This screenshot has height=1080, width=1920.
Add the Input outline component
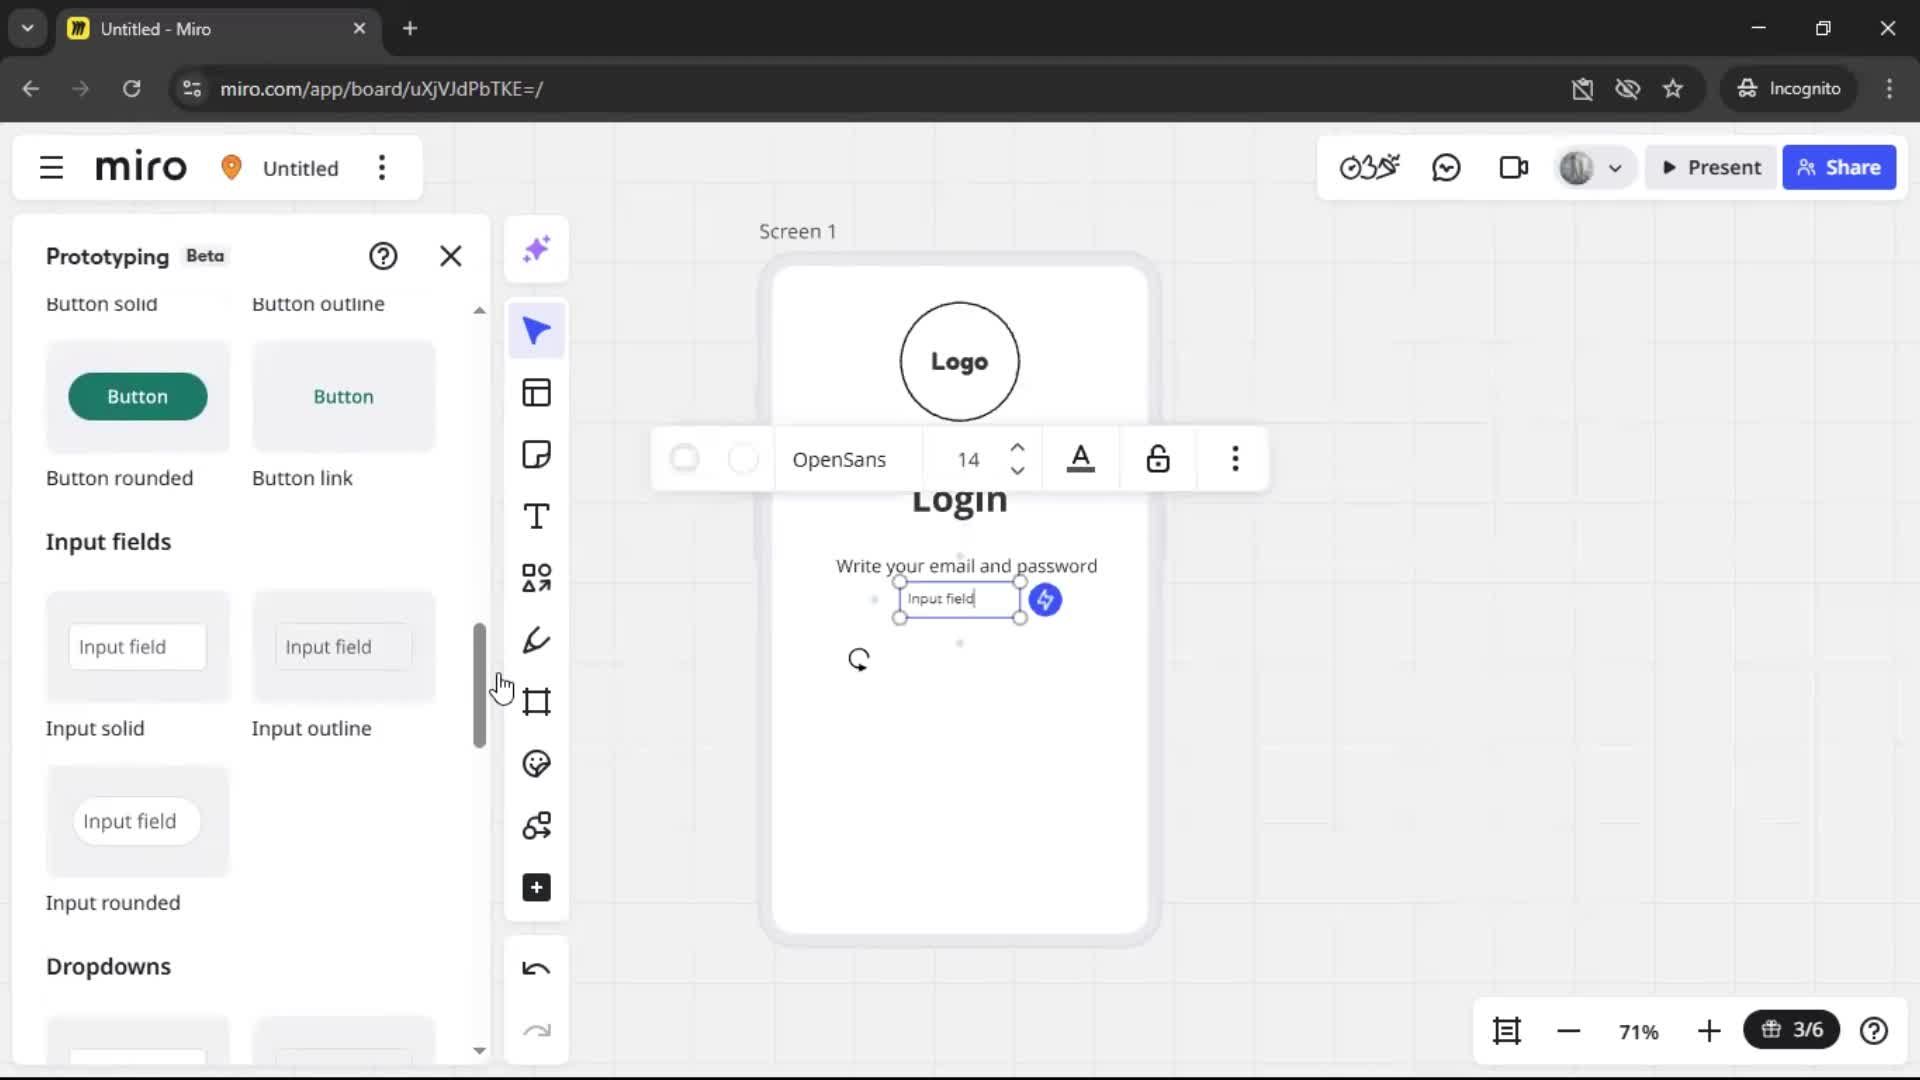coord(344,647)
